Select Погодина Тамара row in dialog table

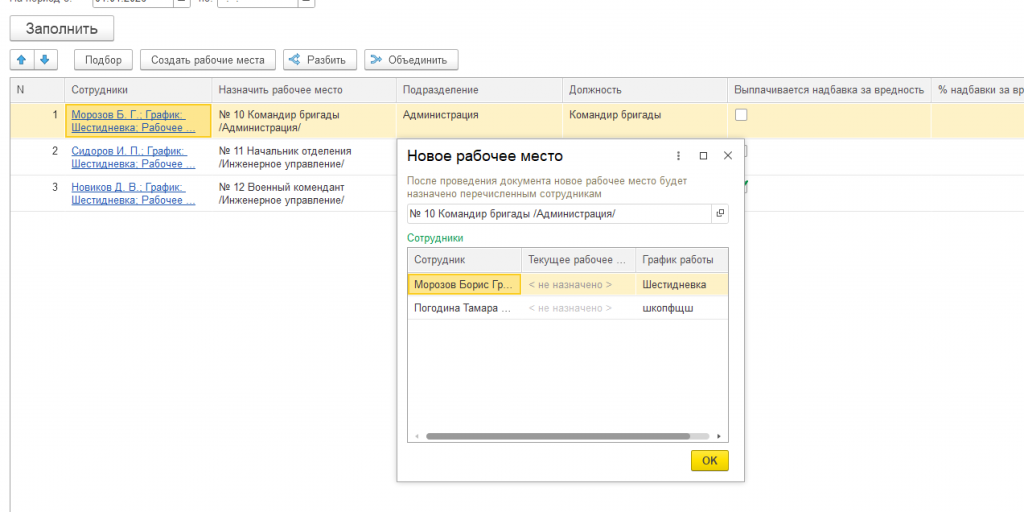568,308
